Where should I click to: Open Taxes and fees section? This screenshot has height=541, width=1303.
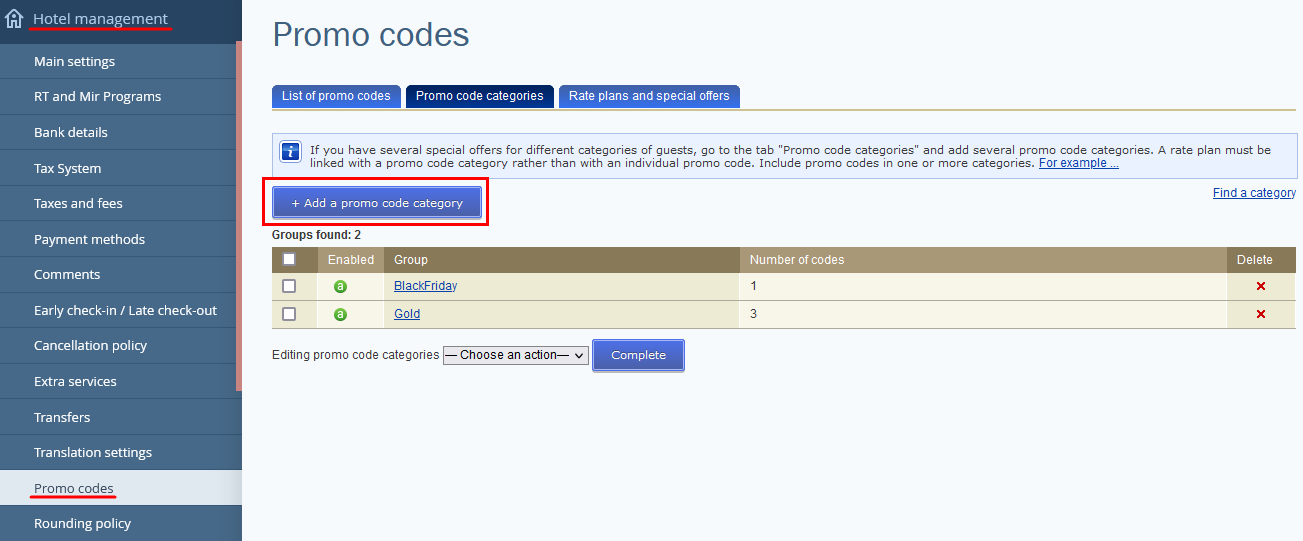tap(120, 203)
